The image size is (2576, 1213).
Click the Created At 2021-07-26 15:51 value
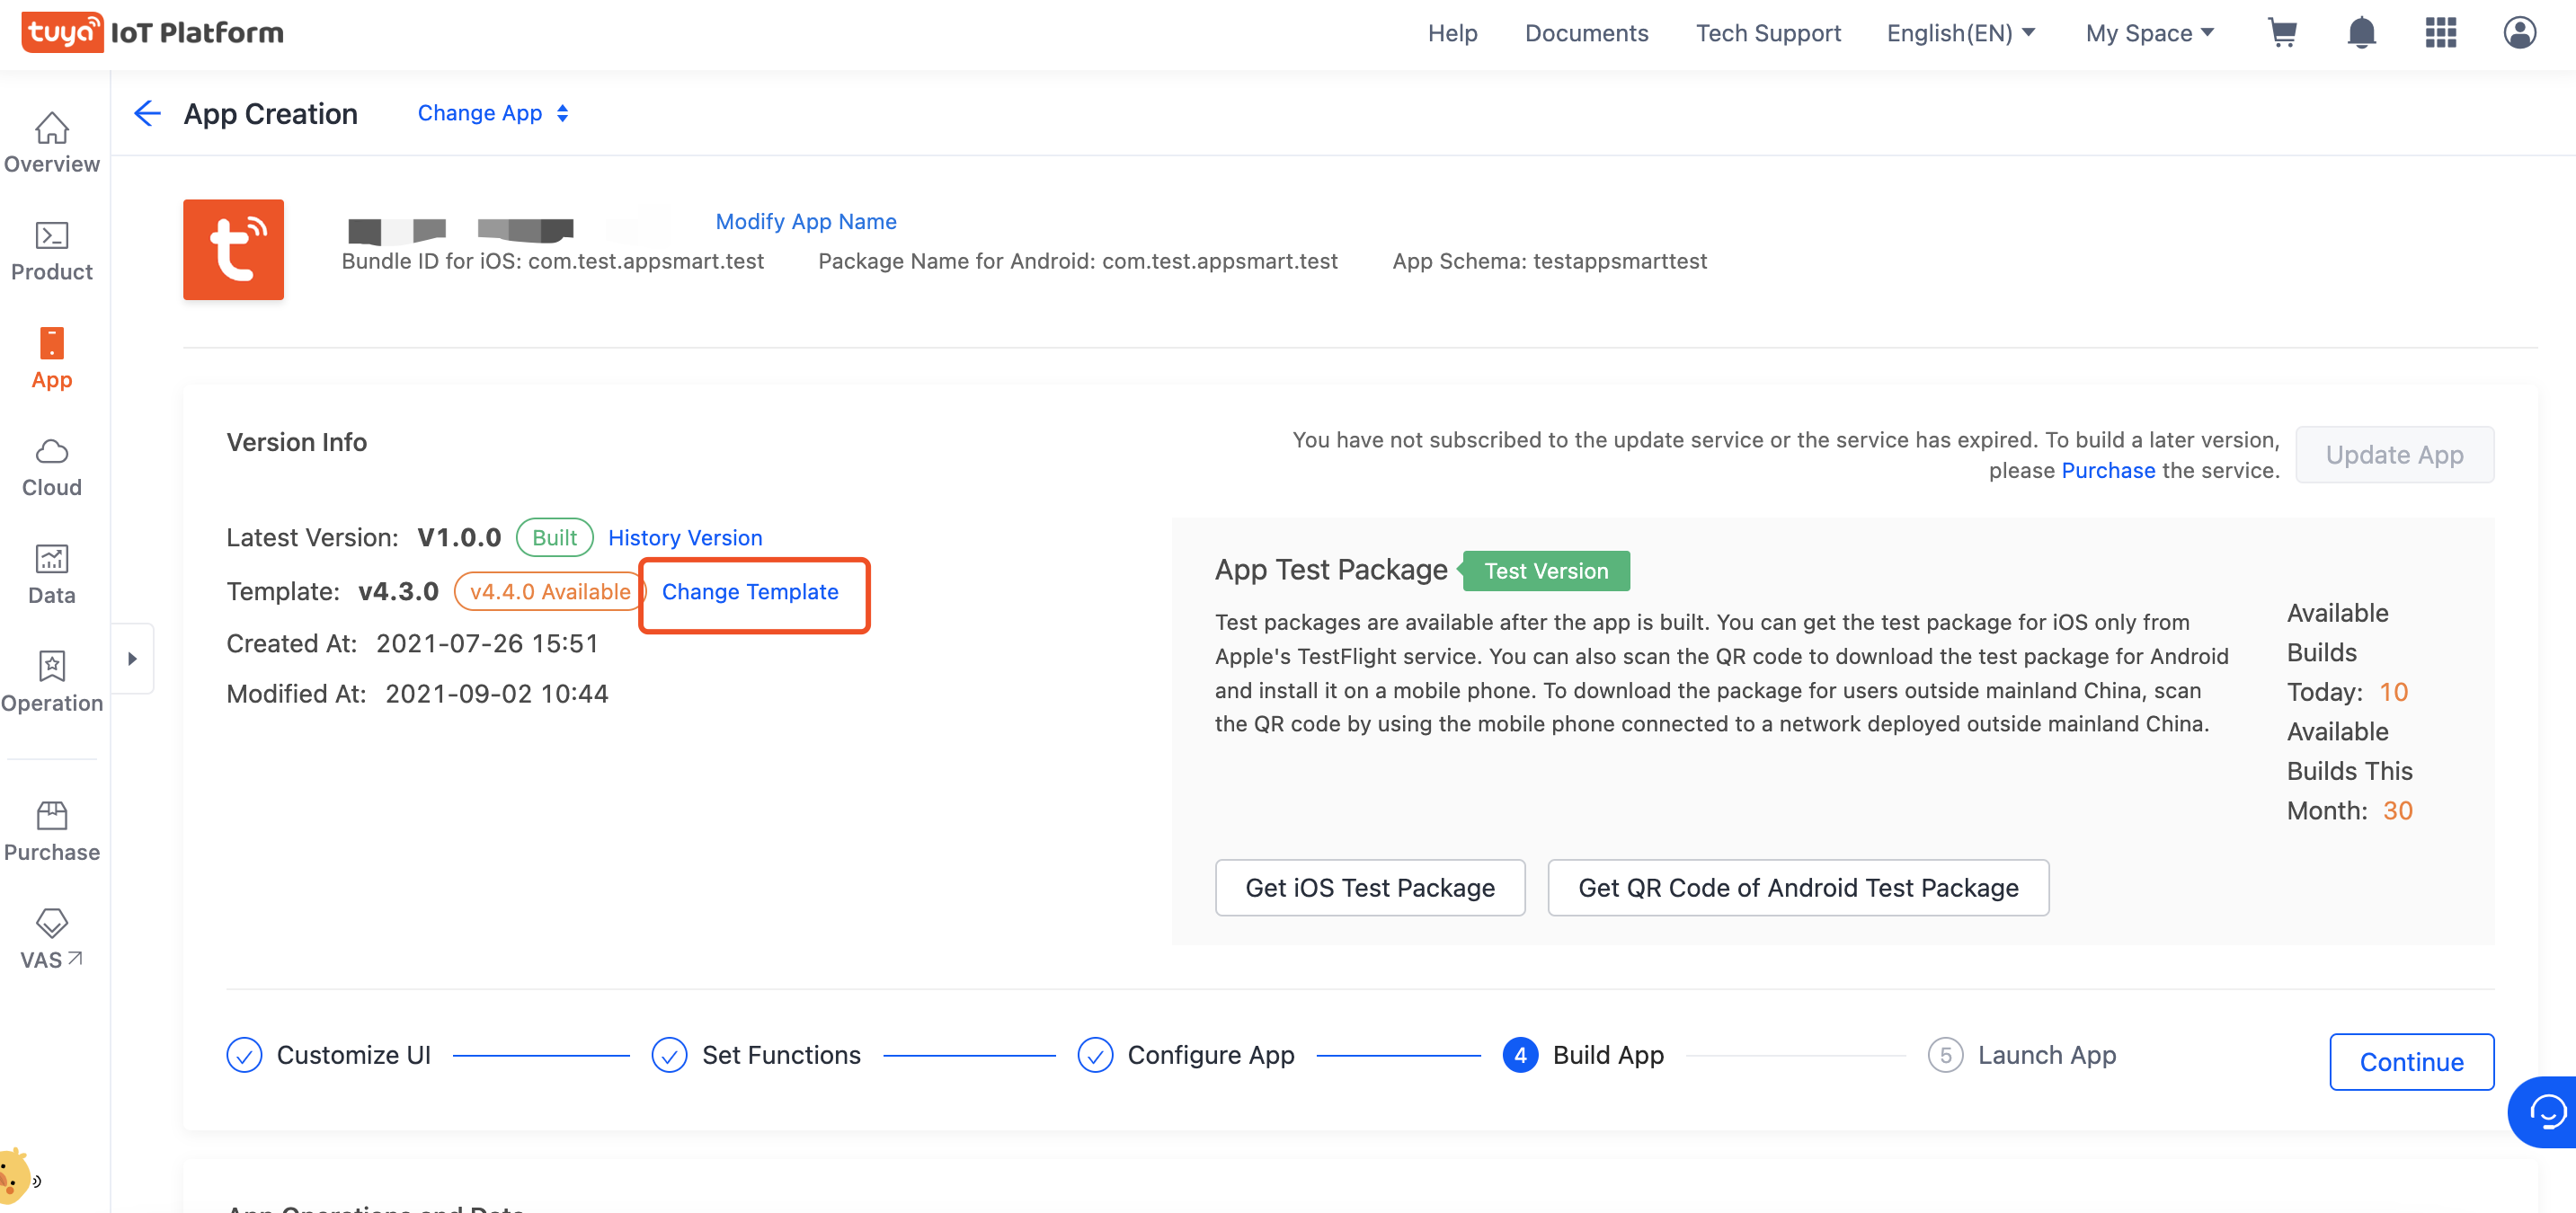click(x=487, y=643)
